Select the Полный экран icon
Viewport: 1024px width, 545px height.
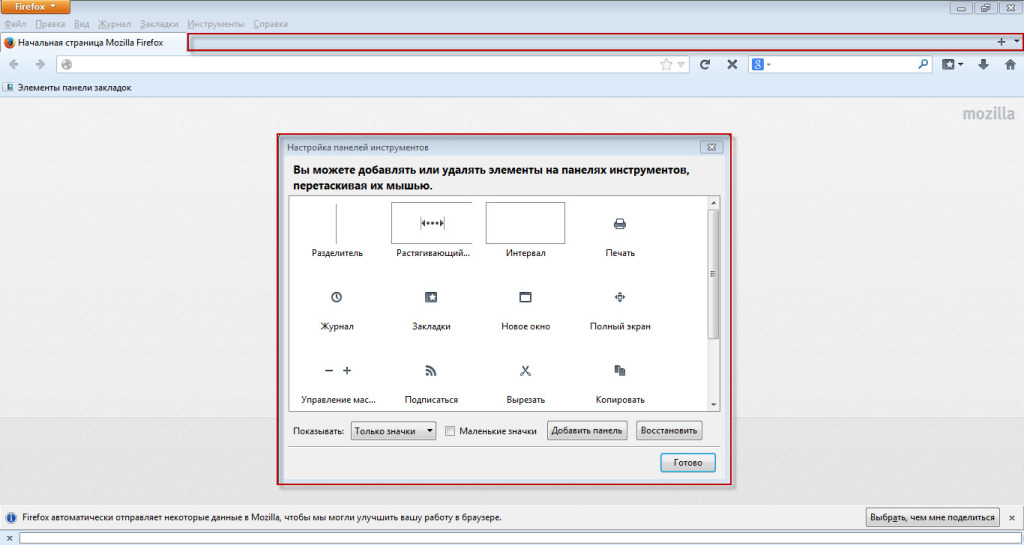point(620,297)
